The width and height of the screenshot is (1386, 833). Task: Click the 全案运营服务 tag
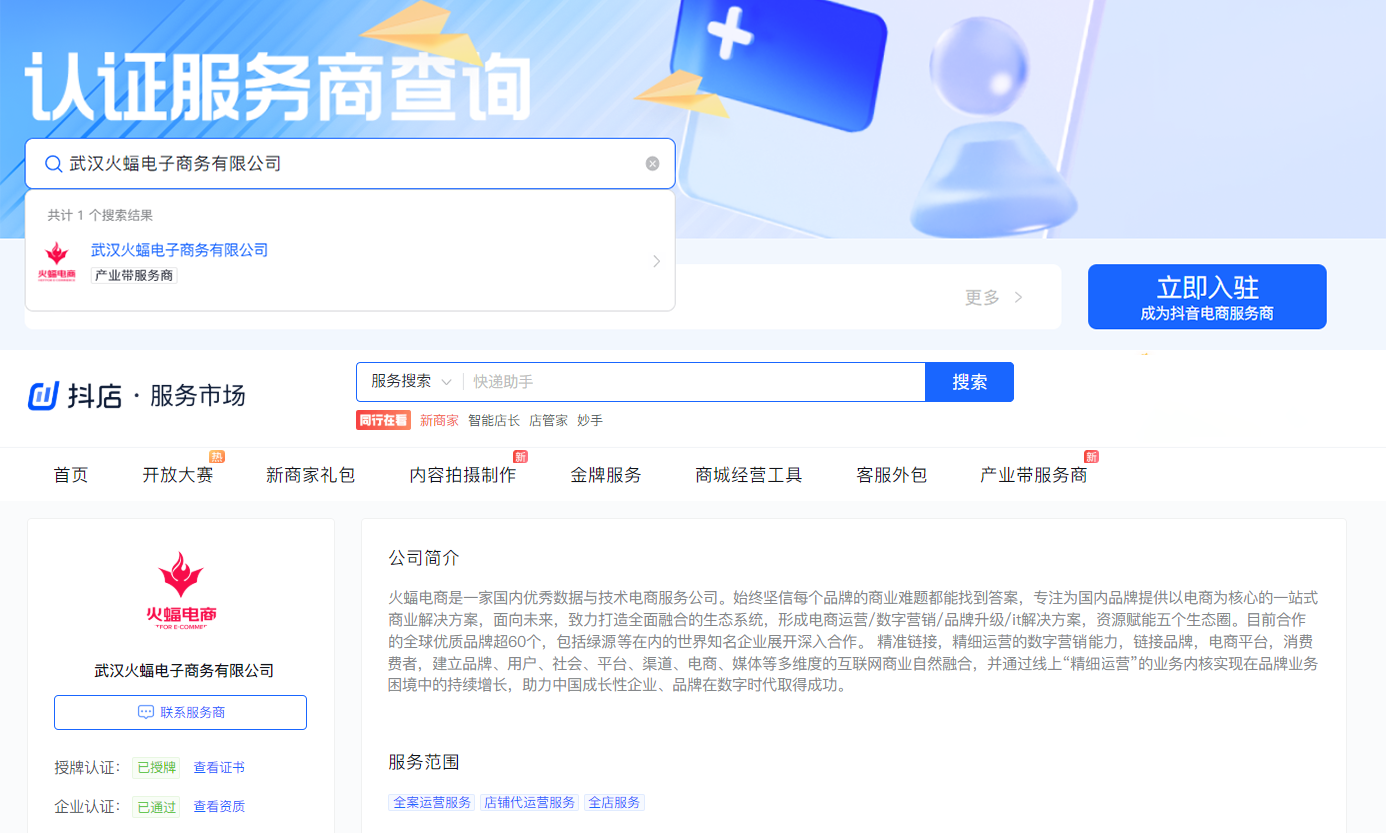tap(433, 803)
